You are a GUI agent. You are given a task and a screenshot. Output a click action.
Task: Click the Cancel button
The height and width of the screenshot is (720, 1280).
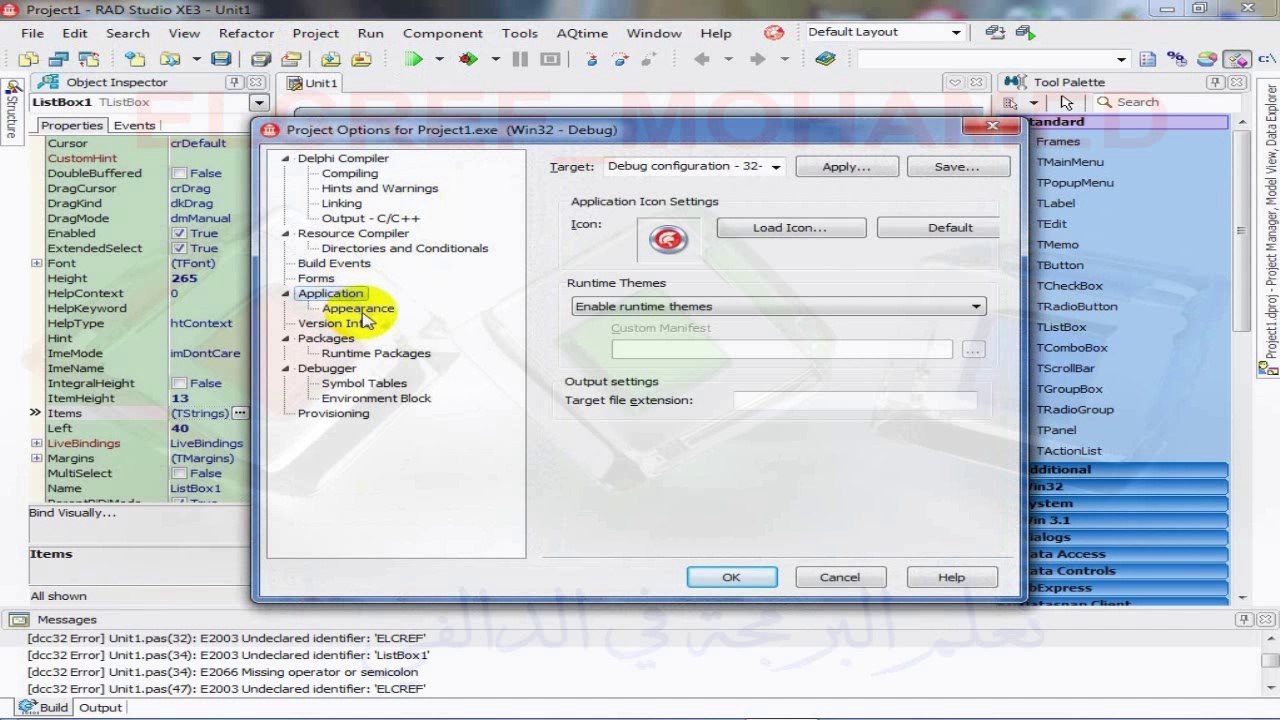tap(840, 577)
